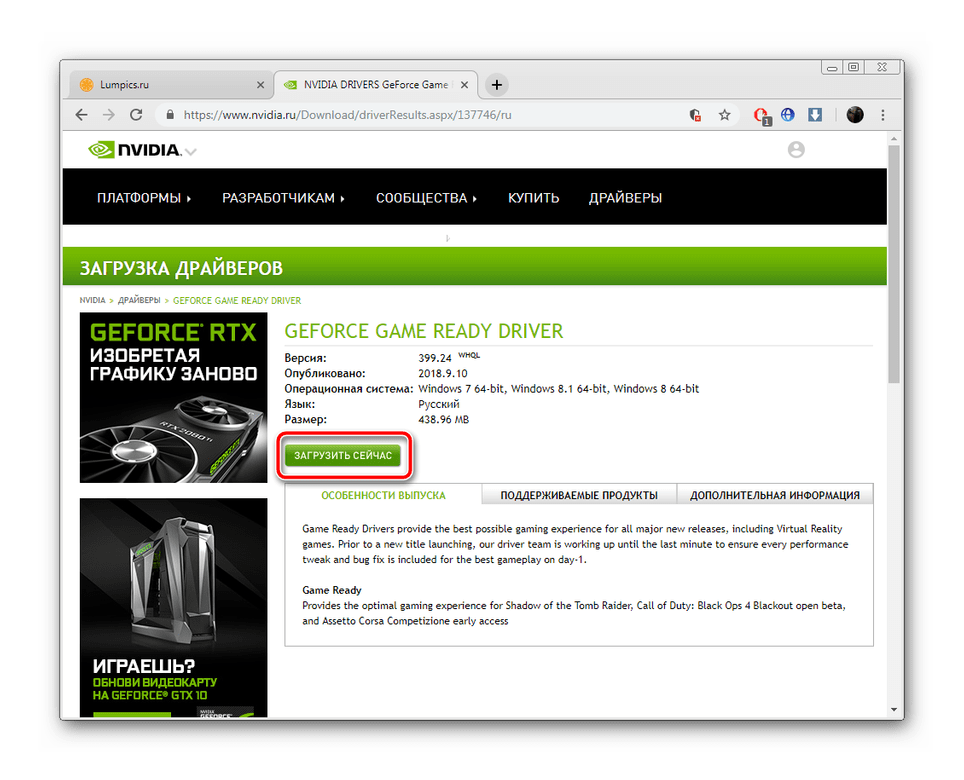Open the NVIDIA account user icon
Image resolution: width=964 pixels, height=780 pixels.
(796, 150)
